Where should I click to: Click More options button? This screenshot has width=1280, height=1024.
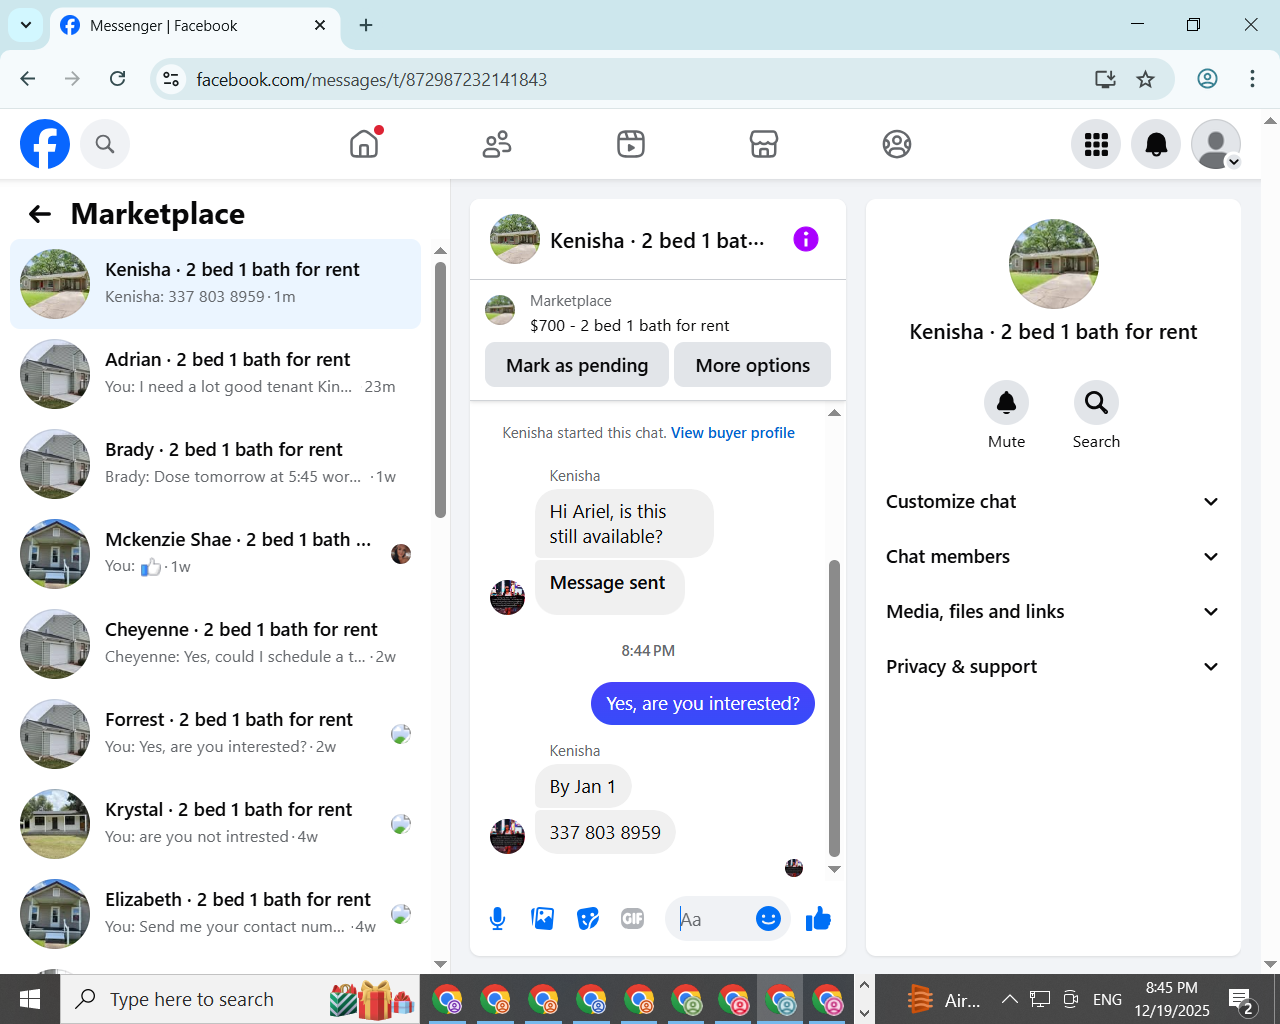click(753, 365)
